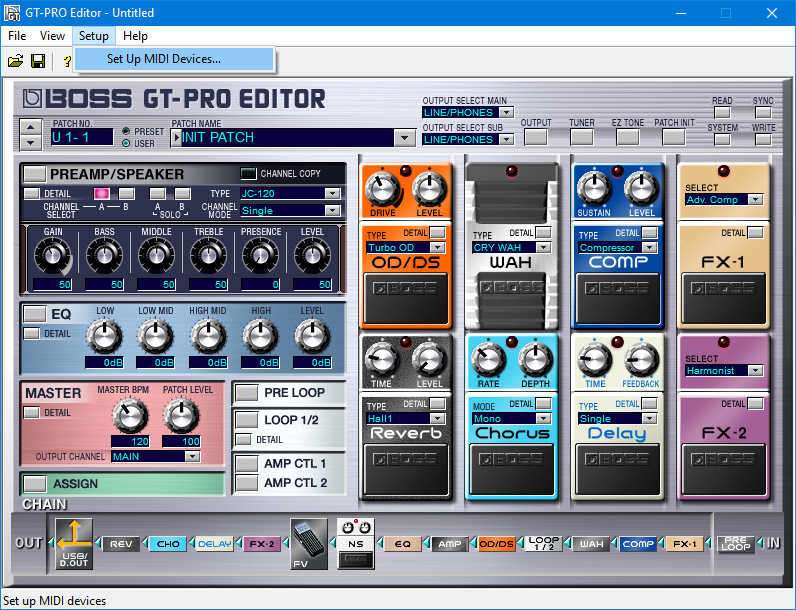Click the PATCH NO. up arrow
This screenshot has width=796, height=610.
coord(30,127)
